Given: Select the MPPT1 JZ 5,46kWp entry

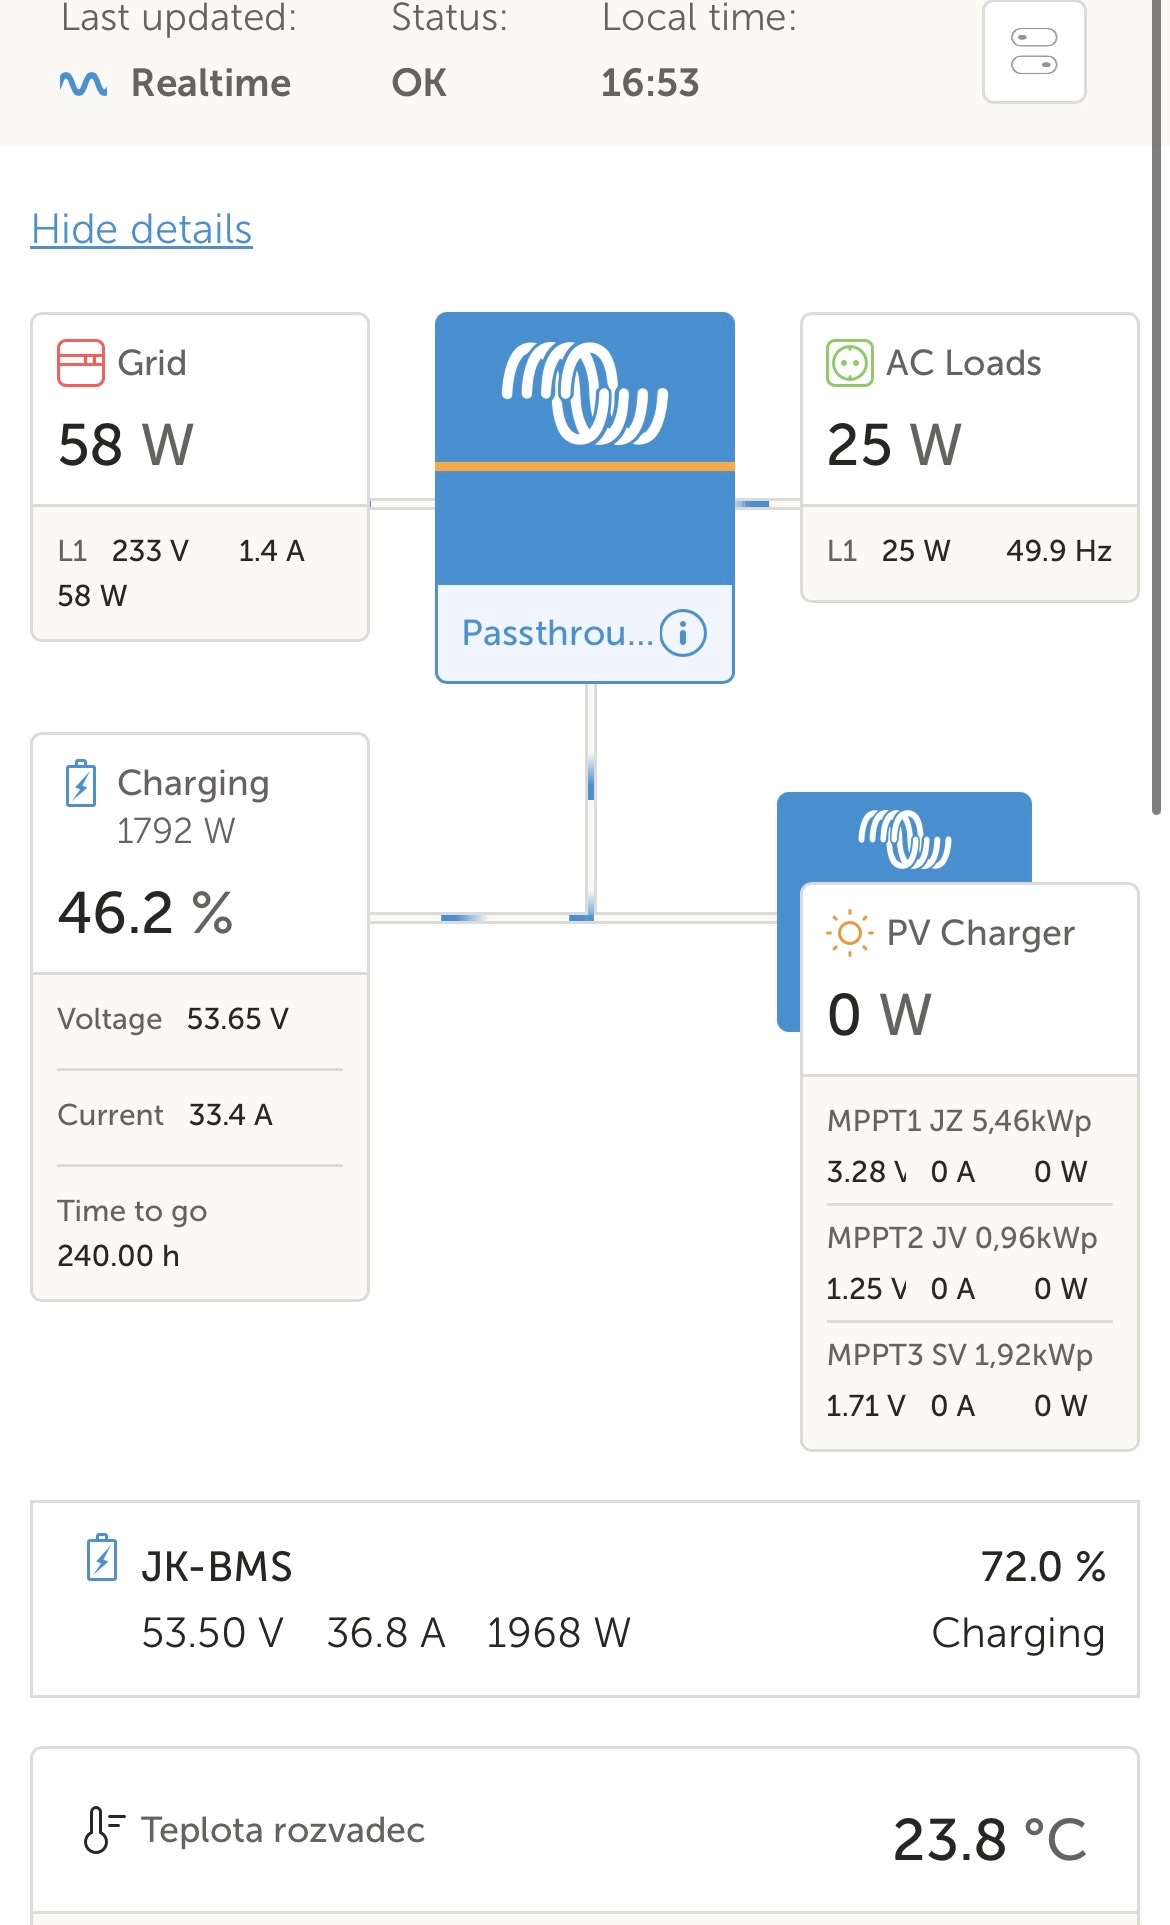Looking at the screenshot, I should 959,1121.
